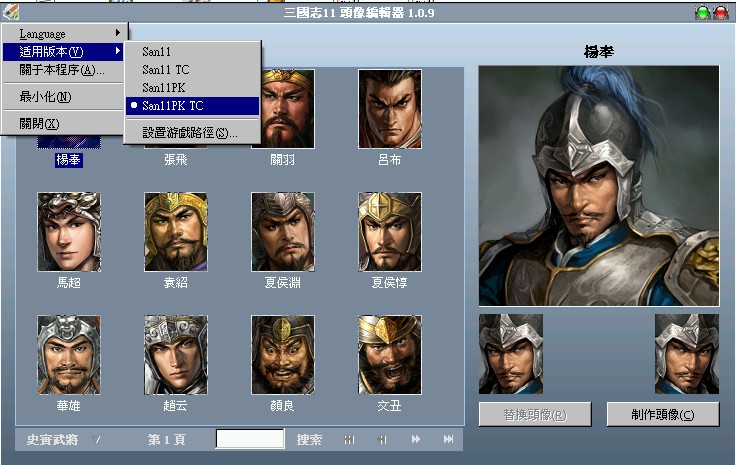The width and height of the screenshot is (736, 465).
Task: Expand the 适用版本(V) submenu arrow
Action: [x=118, y=51]
